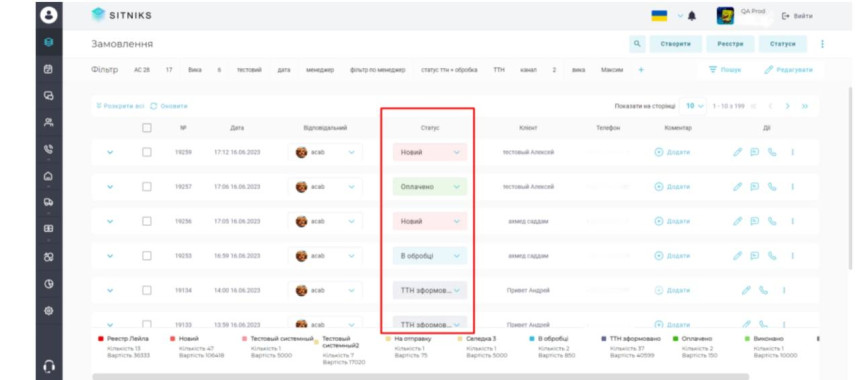Open the settings gear in sidebar
Image resolution: width=860 pixels, height=380 pixels.
click(49, 310)
